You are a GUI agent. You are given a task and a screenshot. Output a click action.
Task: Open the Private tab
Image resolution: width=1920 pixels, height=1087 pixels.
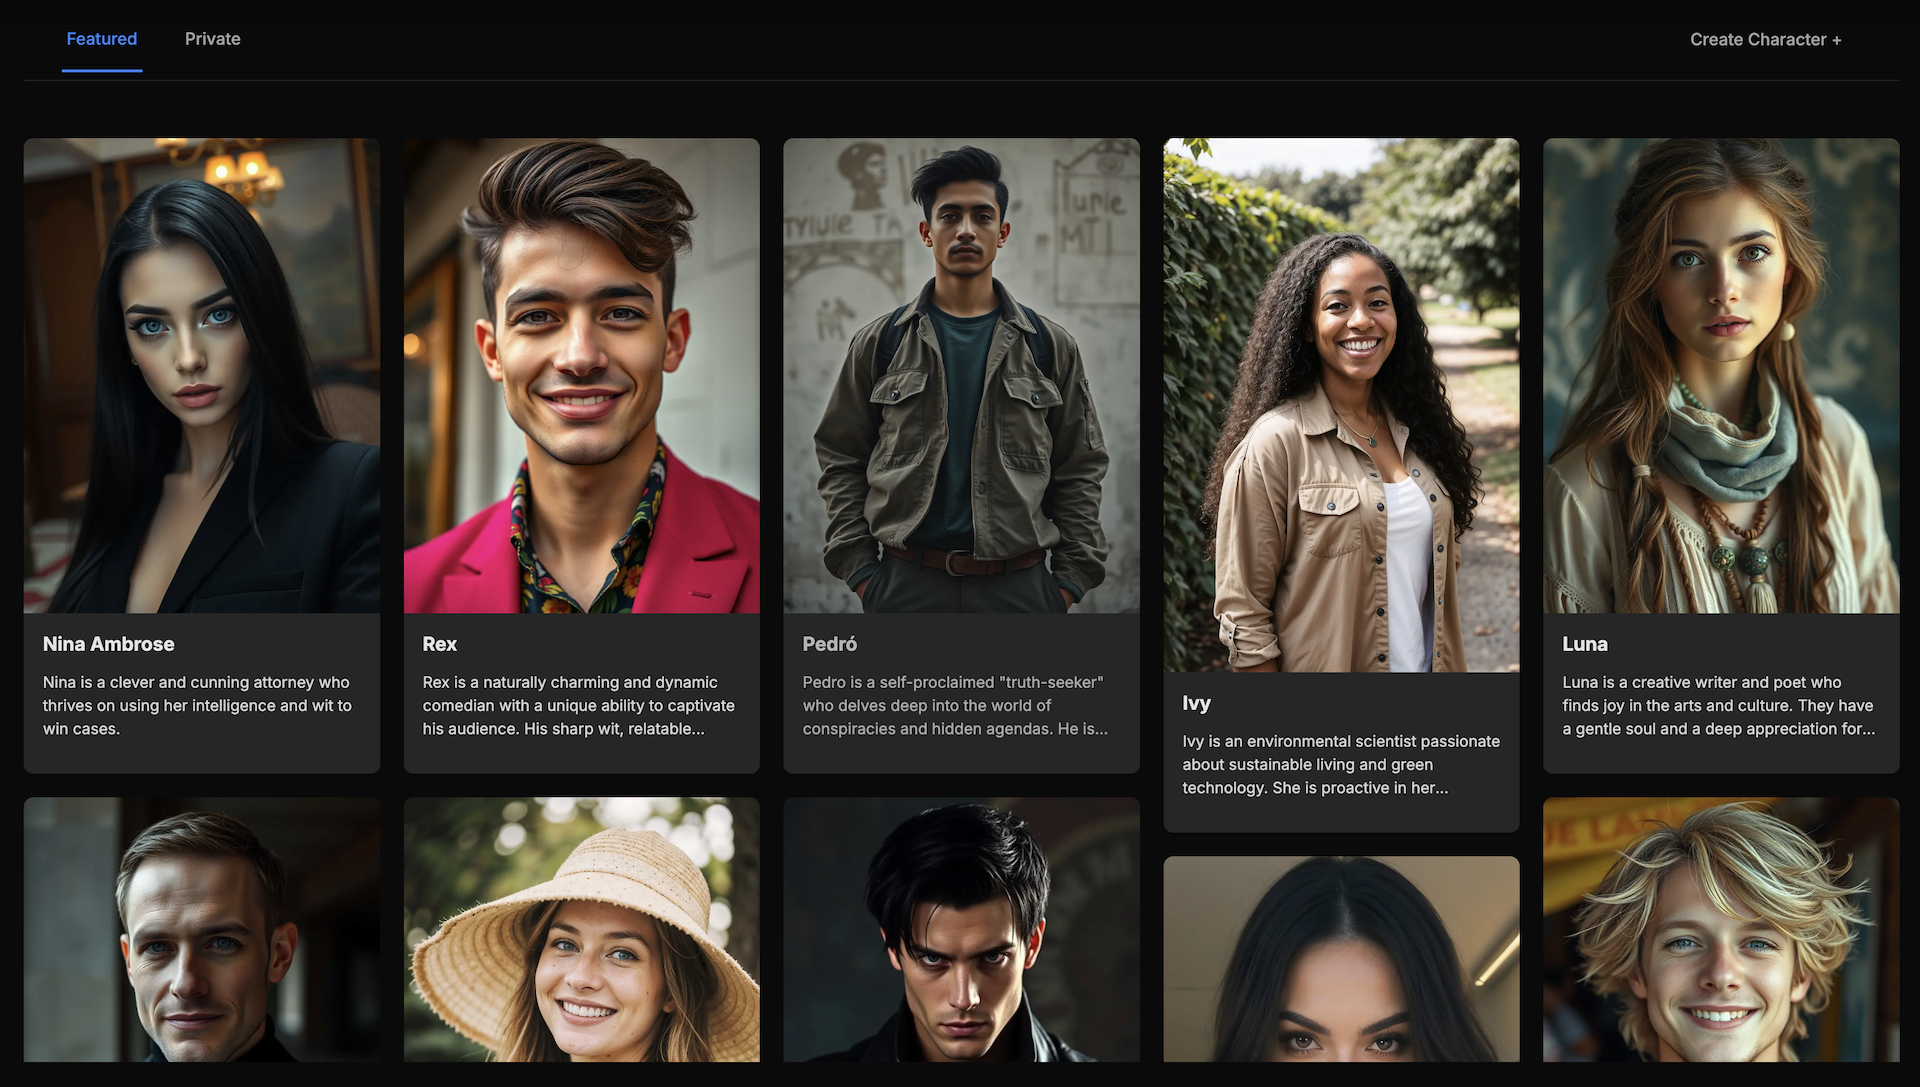coord(212,39)
